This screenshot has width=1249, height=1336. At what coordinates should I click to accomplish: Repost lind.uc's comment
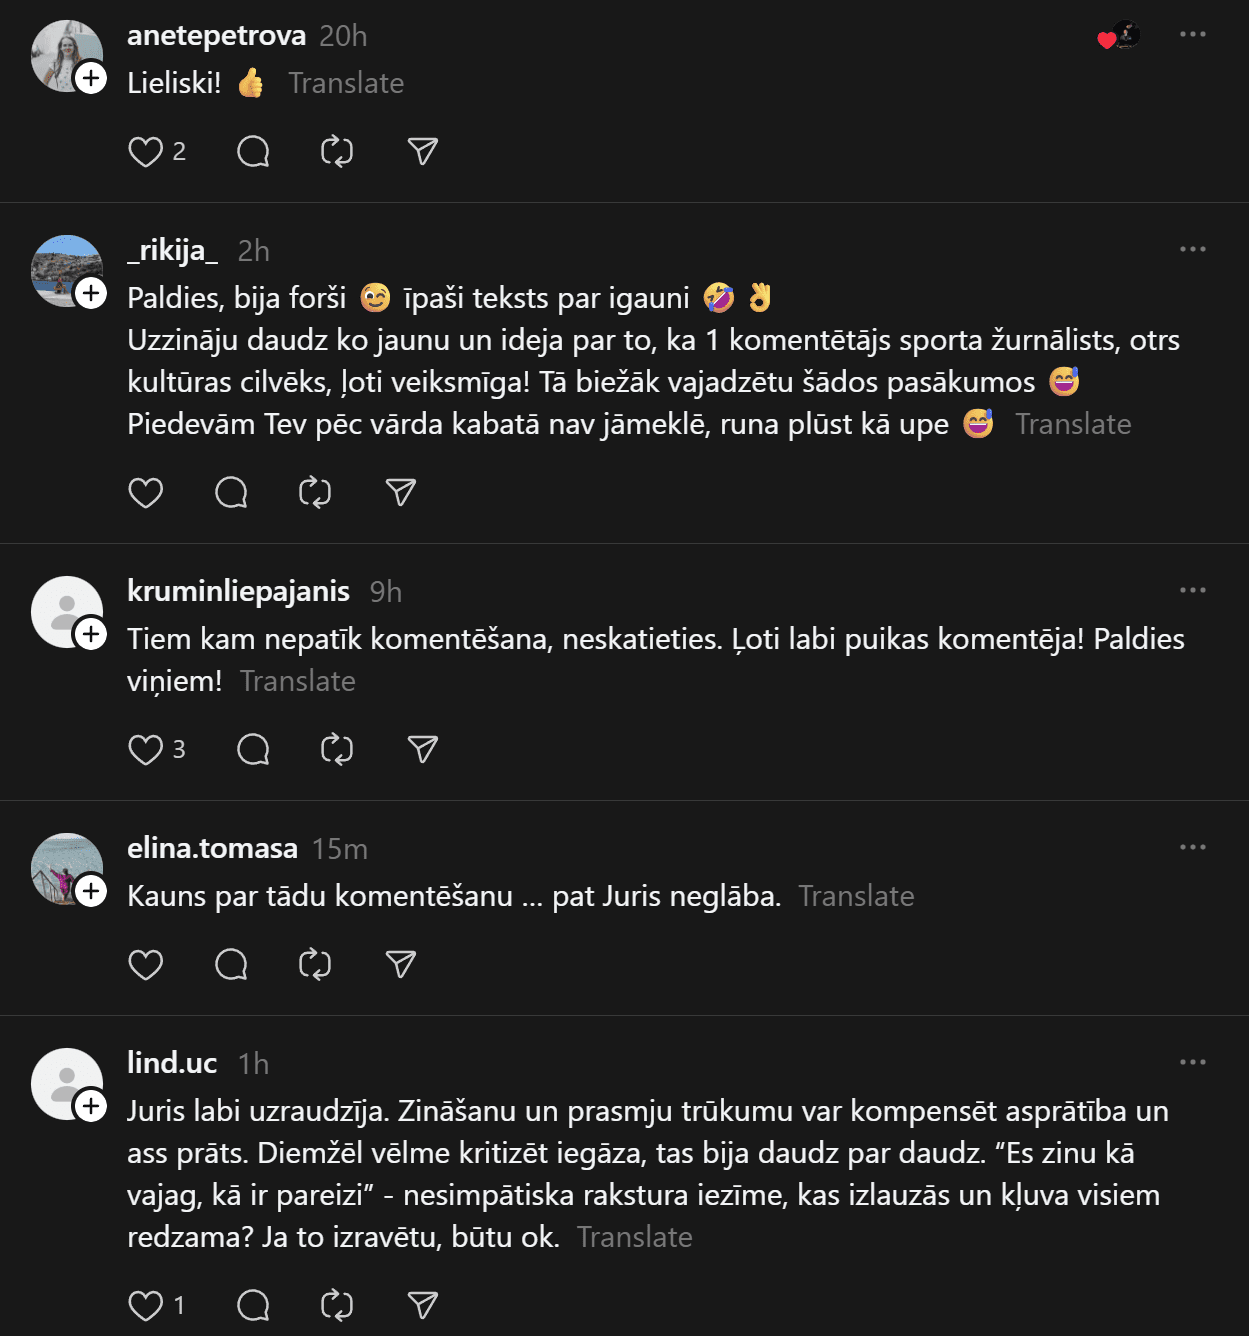pos(337,1306)
